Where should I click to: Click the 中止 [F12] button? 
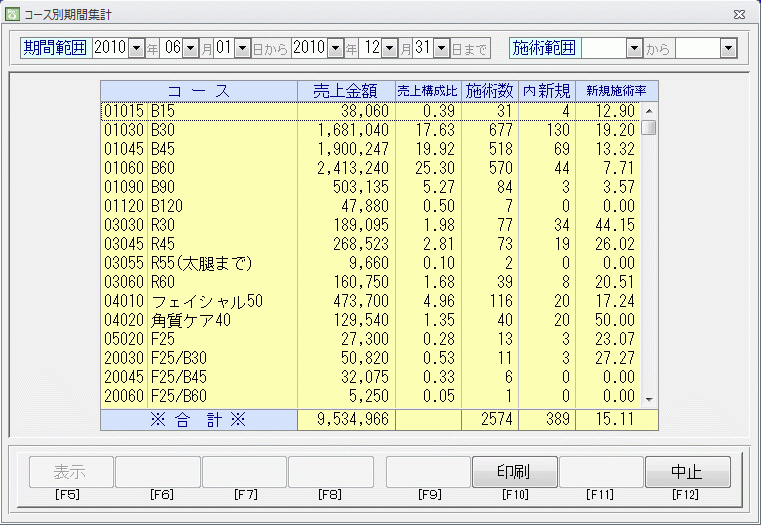[x=687, y=472]
